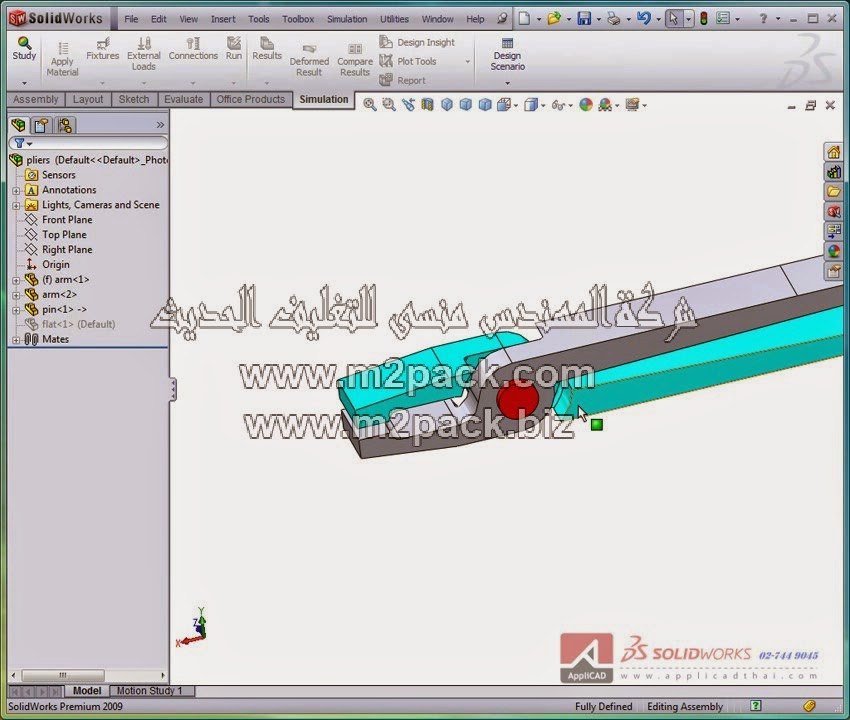Open Compare Results tool

(355, 60)
